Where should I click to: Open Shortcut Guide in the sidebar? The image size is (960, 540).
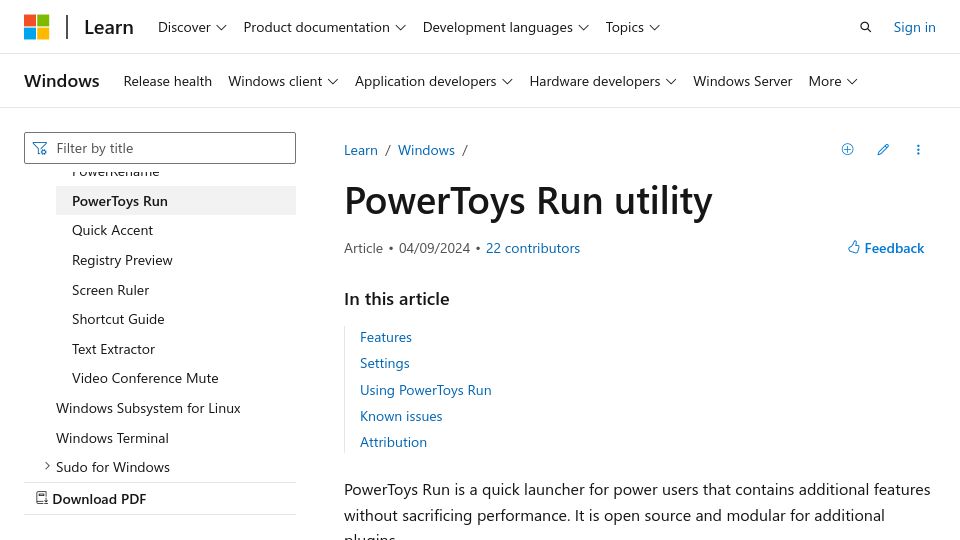point(118,320)
